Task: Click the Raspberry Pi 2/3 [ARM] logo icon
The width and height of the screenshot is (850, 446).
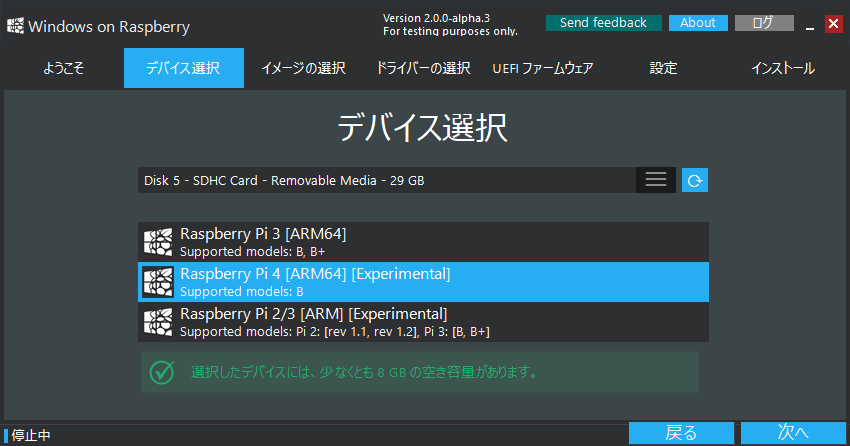Action: coord(158,322)
